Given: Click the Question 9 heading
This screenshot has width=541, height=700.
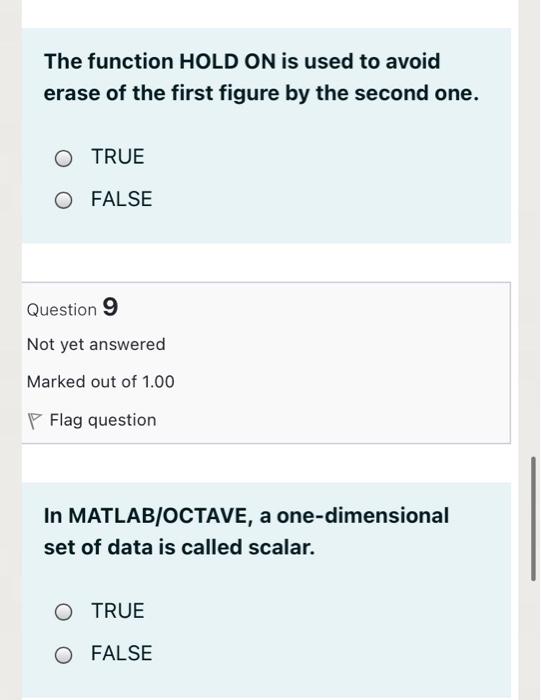Looking at the screenshot, I should coord(72,308).
